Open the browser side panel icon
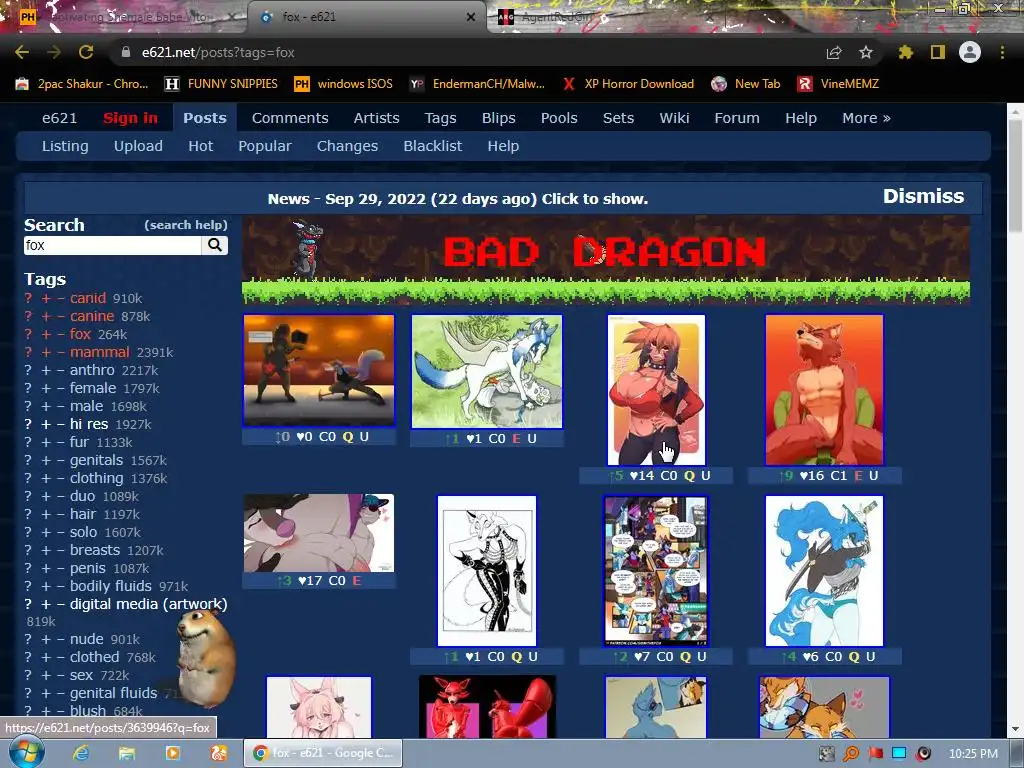Viewport: 1024px width, 768px height. pyautogui.click(x=938, y=52)
